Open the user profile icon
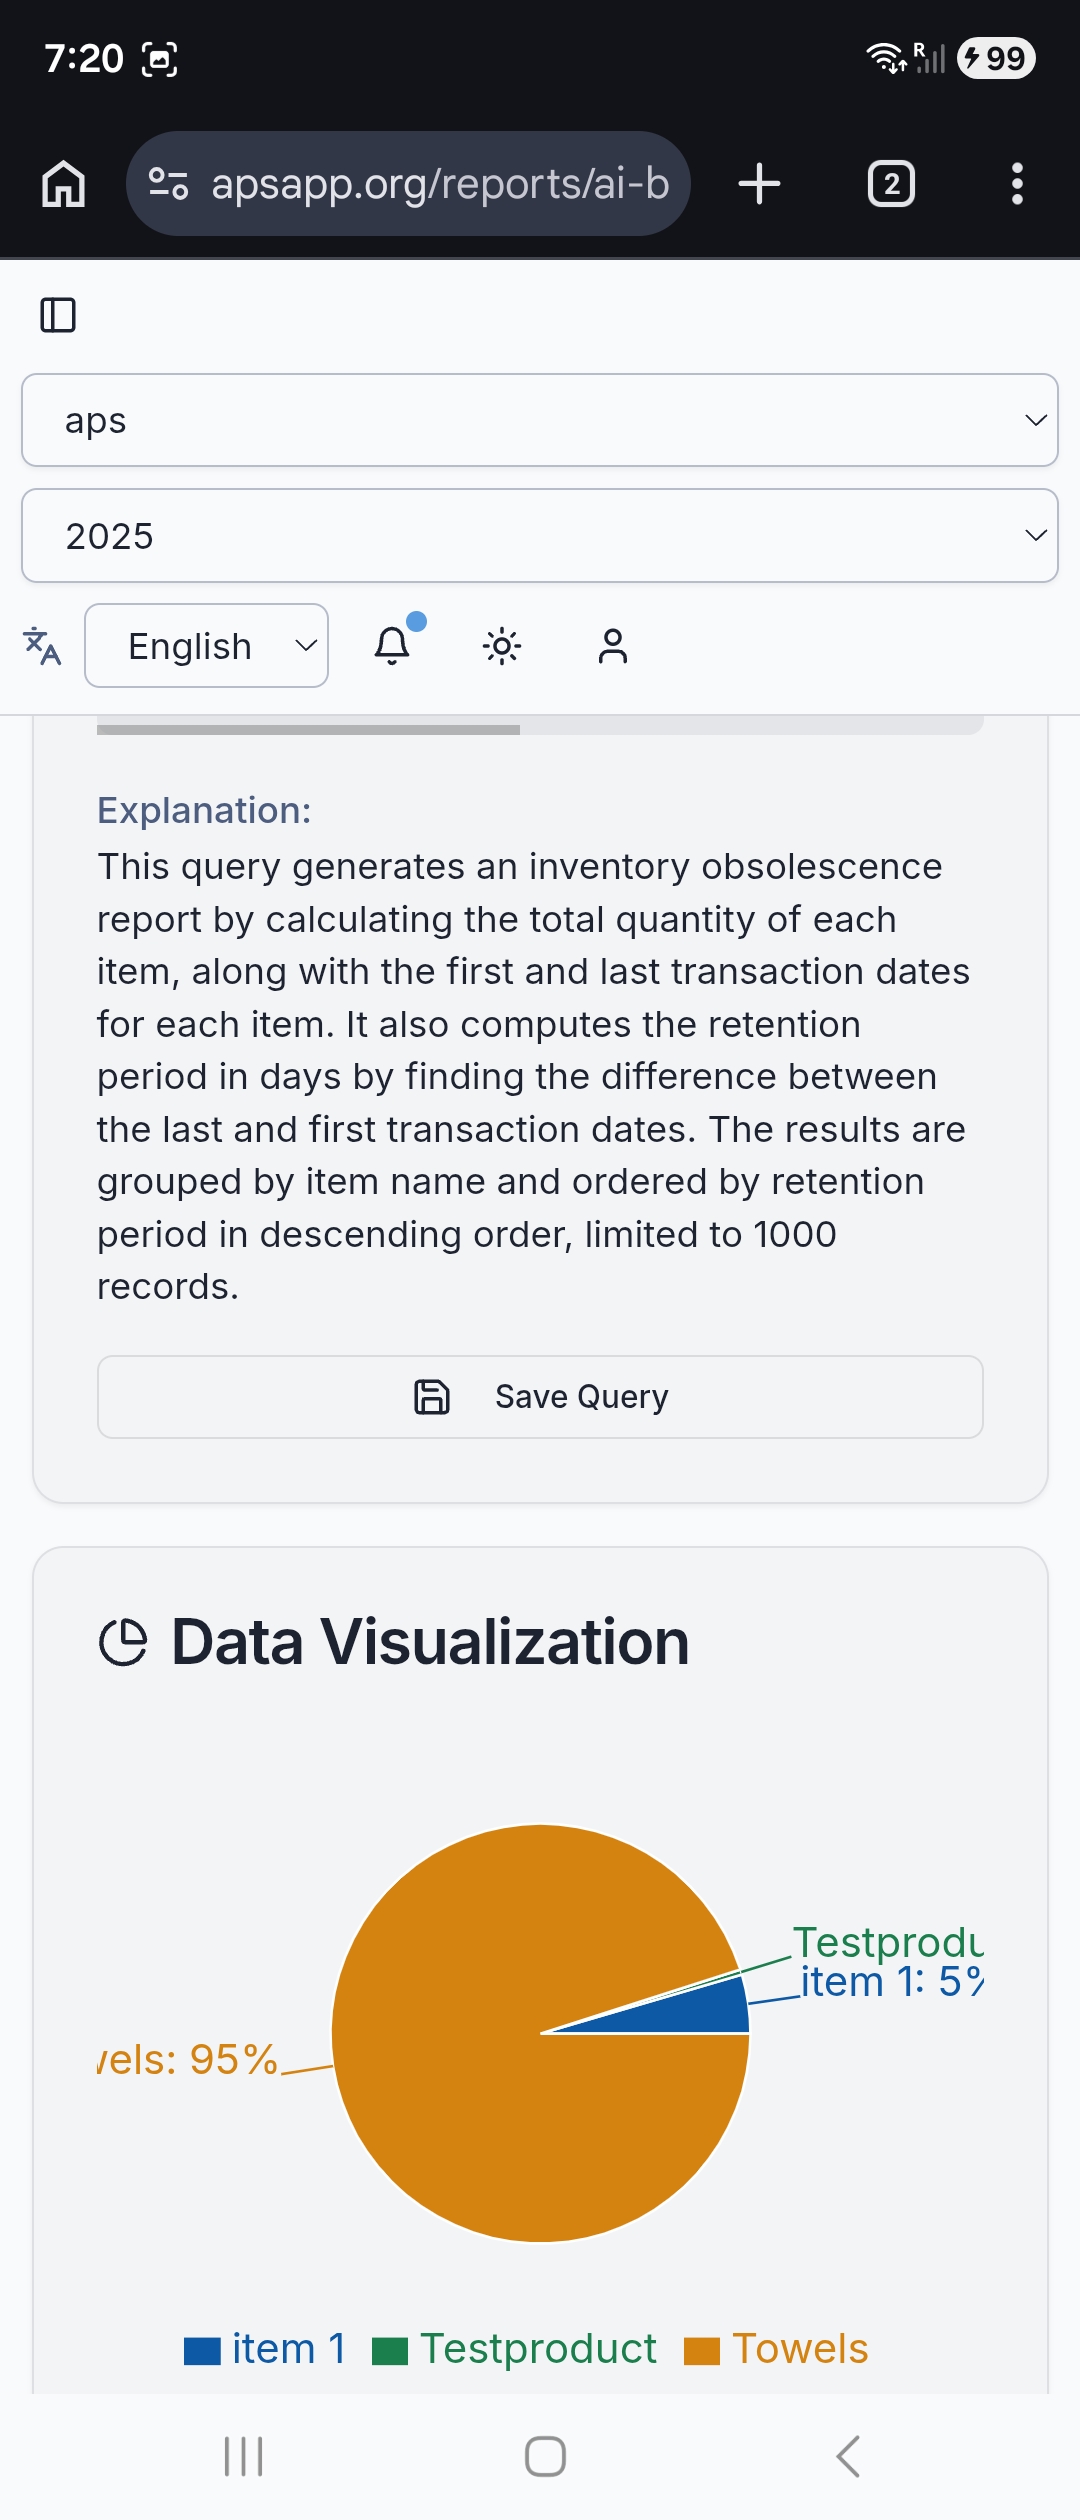The width and height of the screenshot is (1080, 2520). [x=613, y=646]
